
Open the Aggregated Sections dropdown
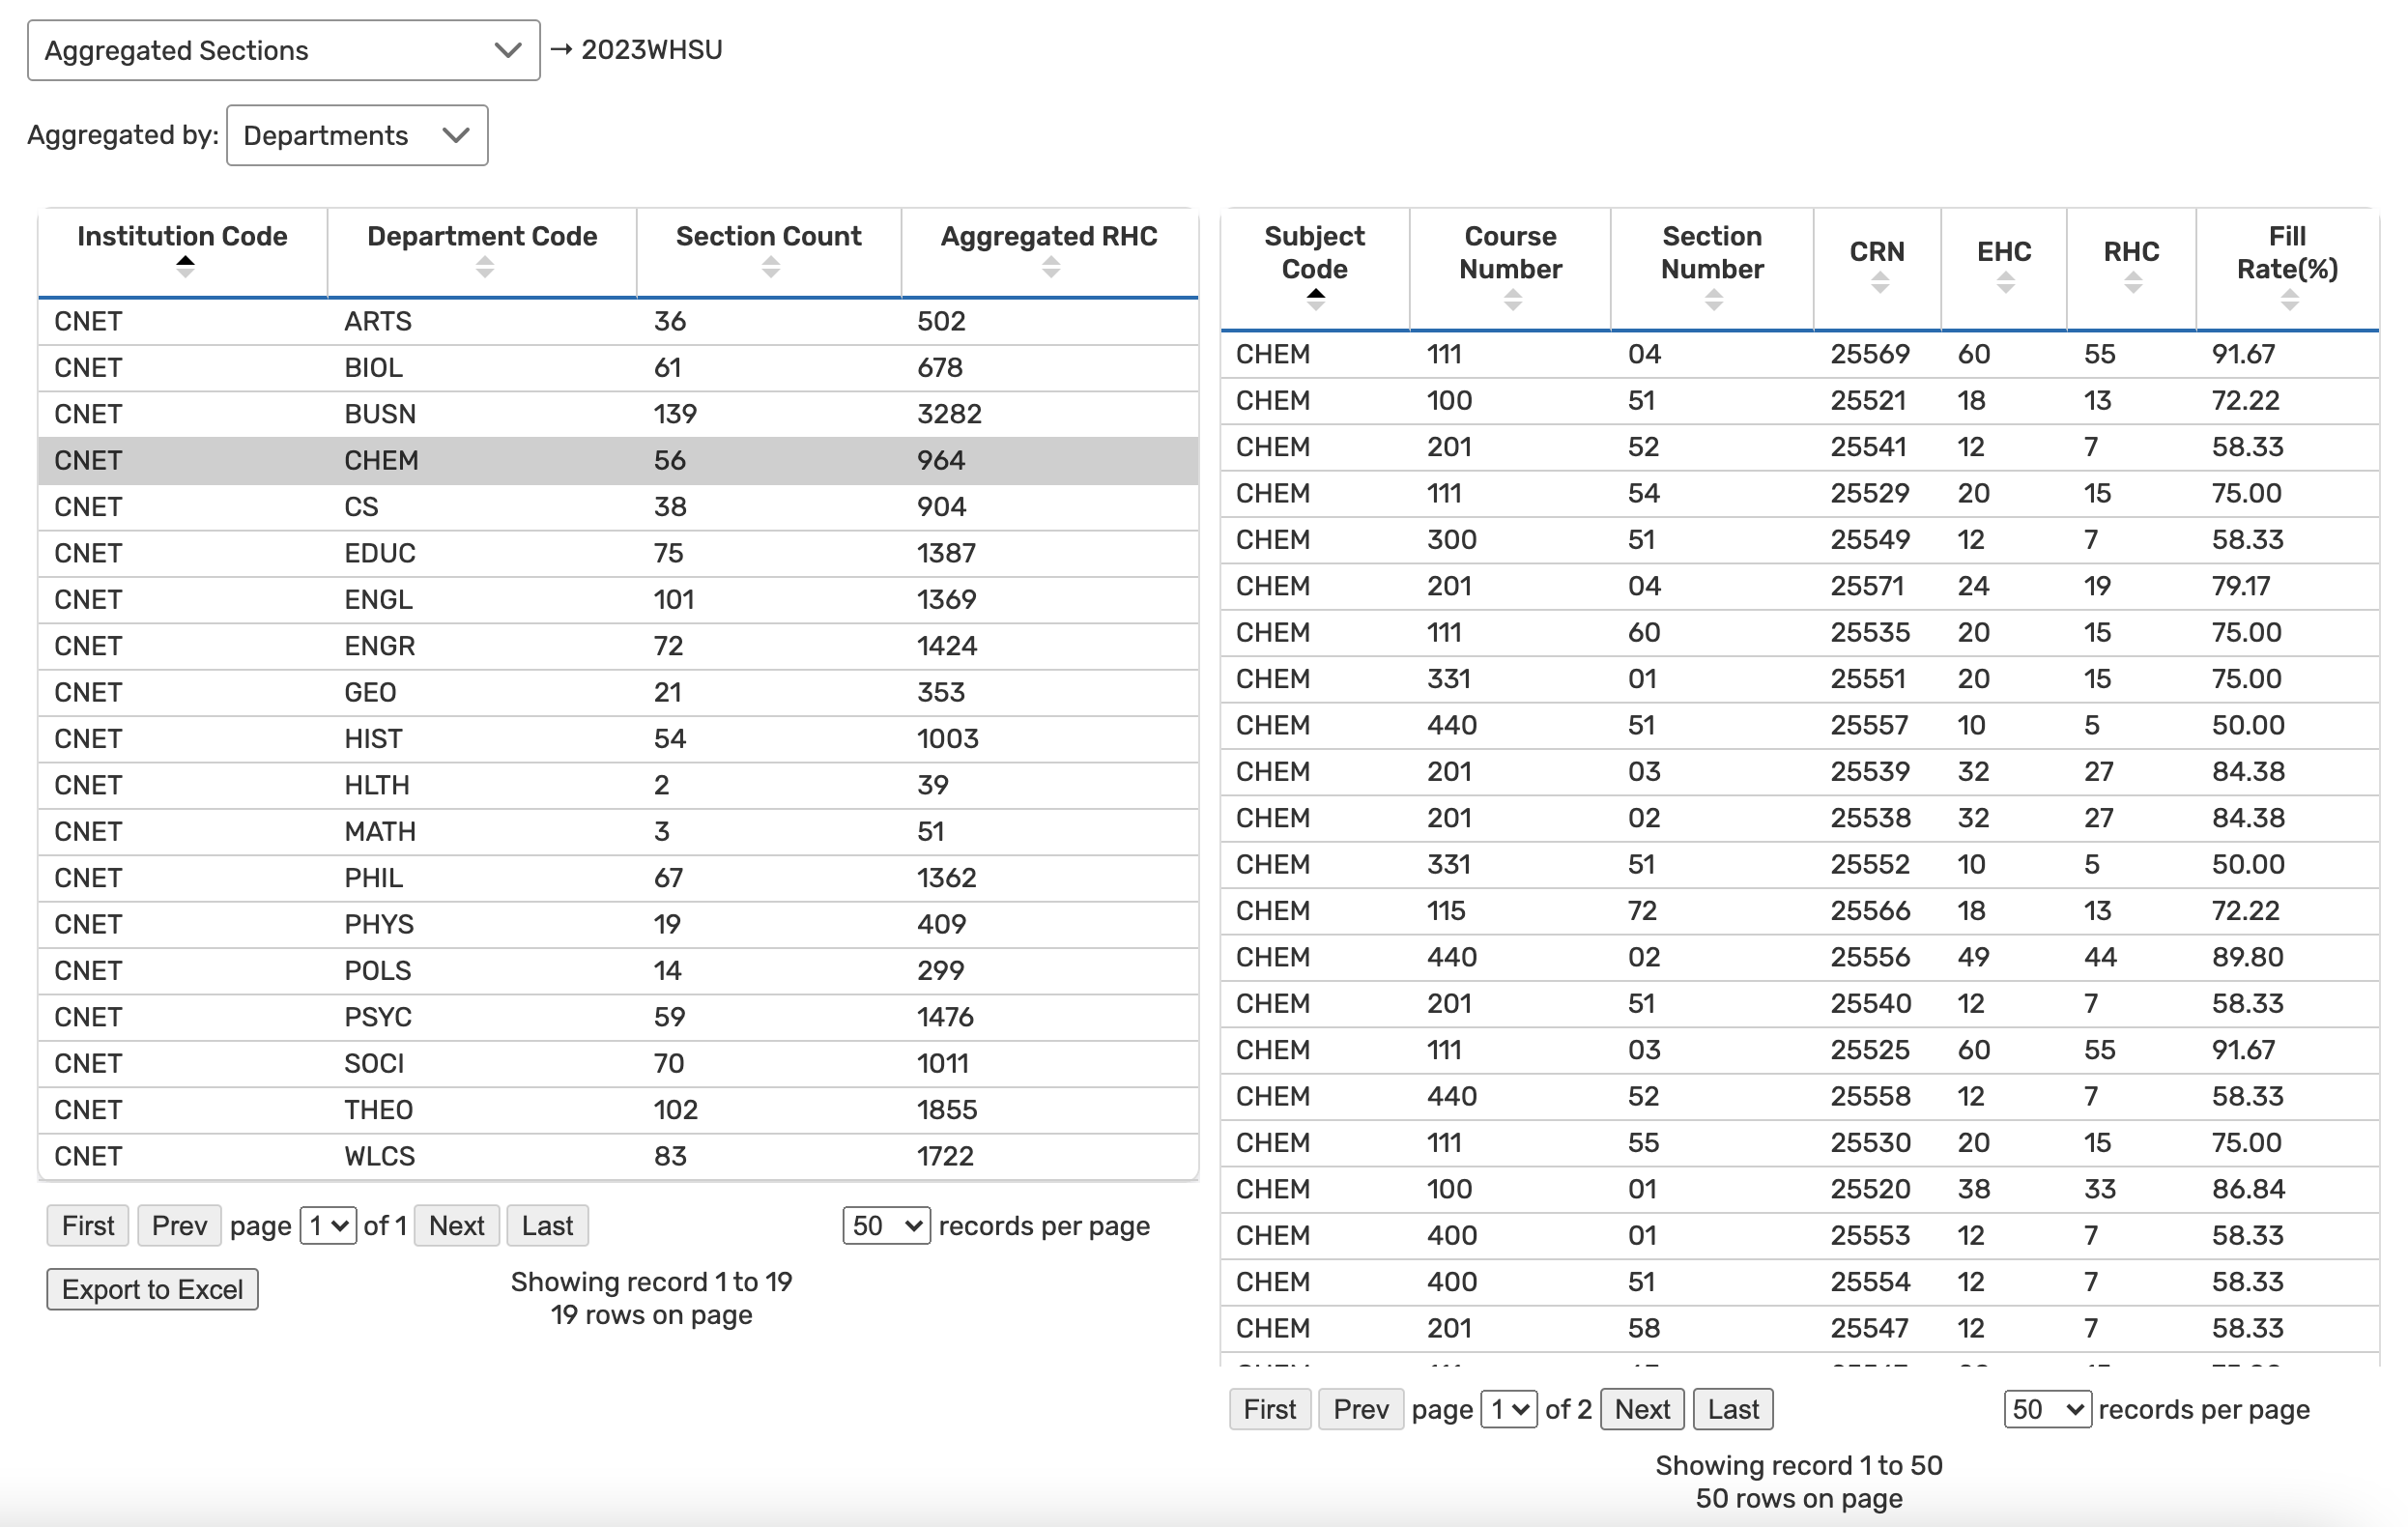pyautogui.click(x=284, y=50)
